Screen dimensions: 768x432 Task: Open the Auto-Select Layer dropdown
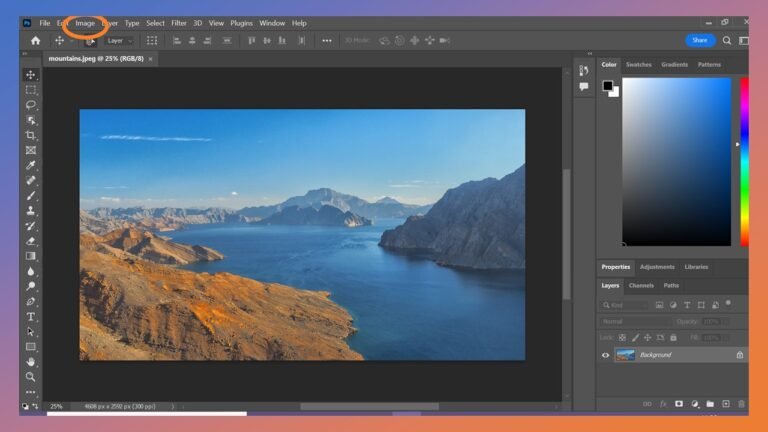click(x=120, y=41)
